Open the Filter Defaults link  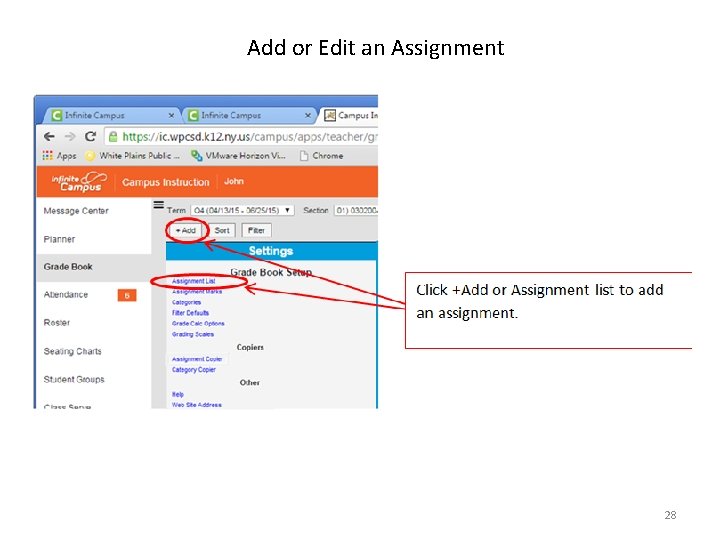190,313
